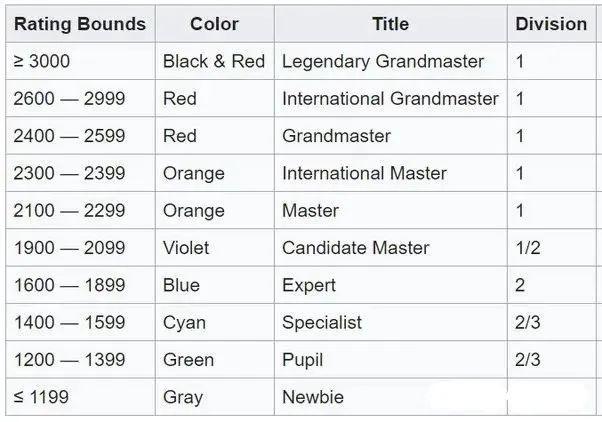This screenshot has width=602, height=422.
Task: Click the International Grandmaster title cell
Action: [x=390, y=99]
